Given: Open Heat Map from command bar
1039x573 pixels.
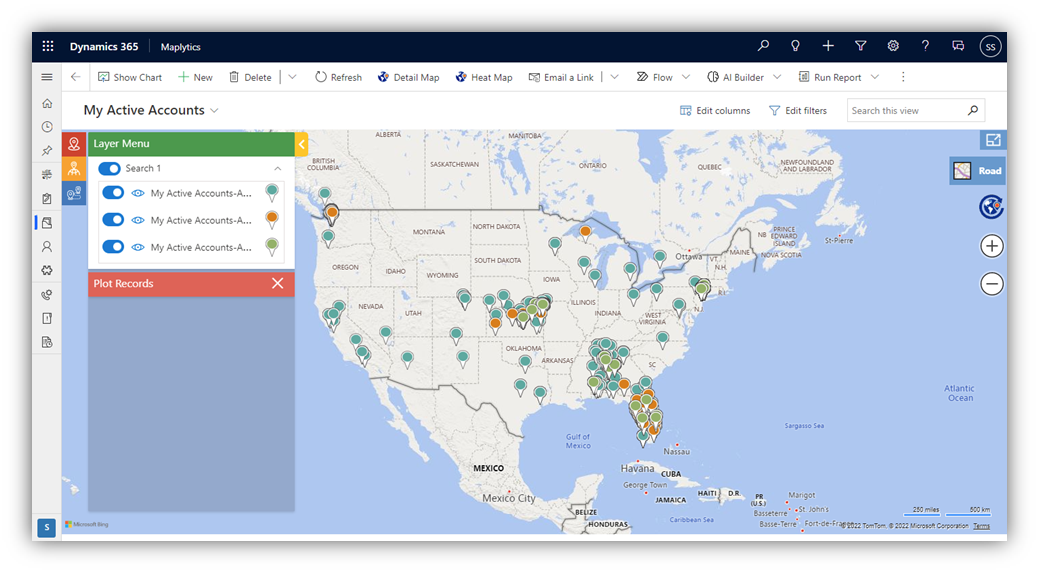Looking at the screenshot, I should (484, 77).
